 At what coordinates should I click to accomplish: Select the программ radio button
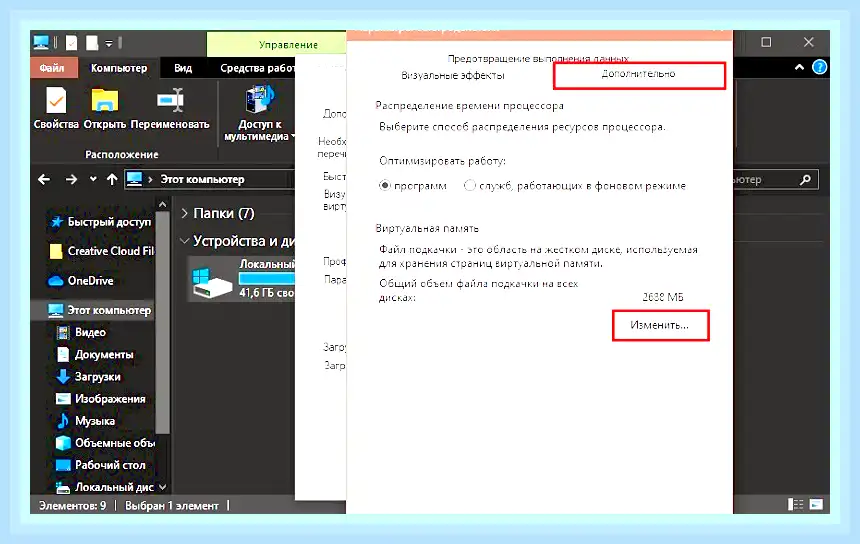(384, 185)
